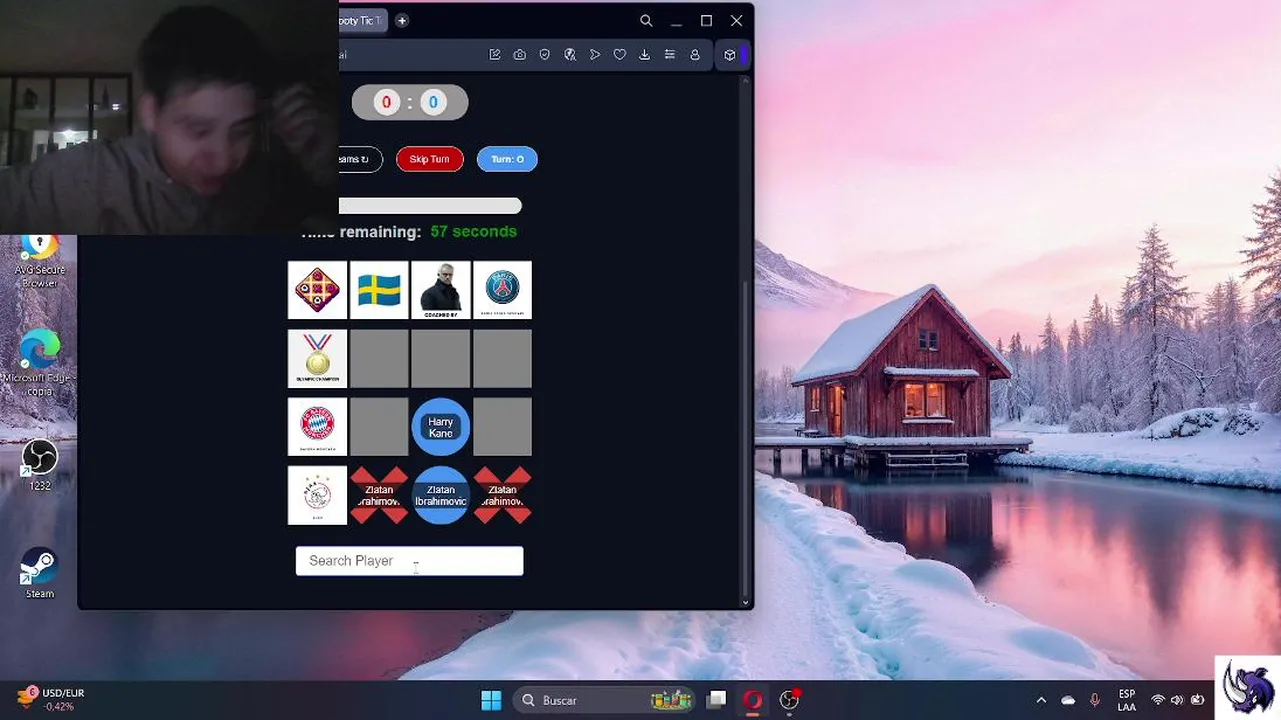This screenshot has width=1281, height=720.
Task: Click the blue-circled Zlatan Ibrahimovic cell
Action: point(441,495)
